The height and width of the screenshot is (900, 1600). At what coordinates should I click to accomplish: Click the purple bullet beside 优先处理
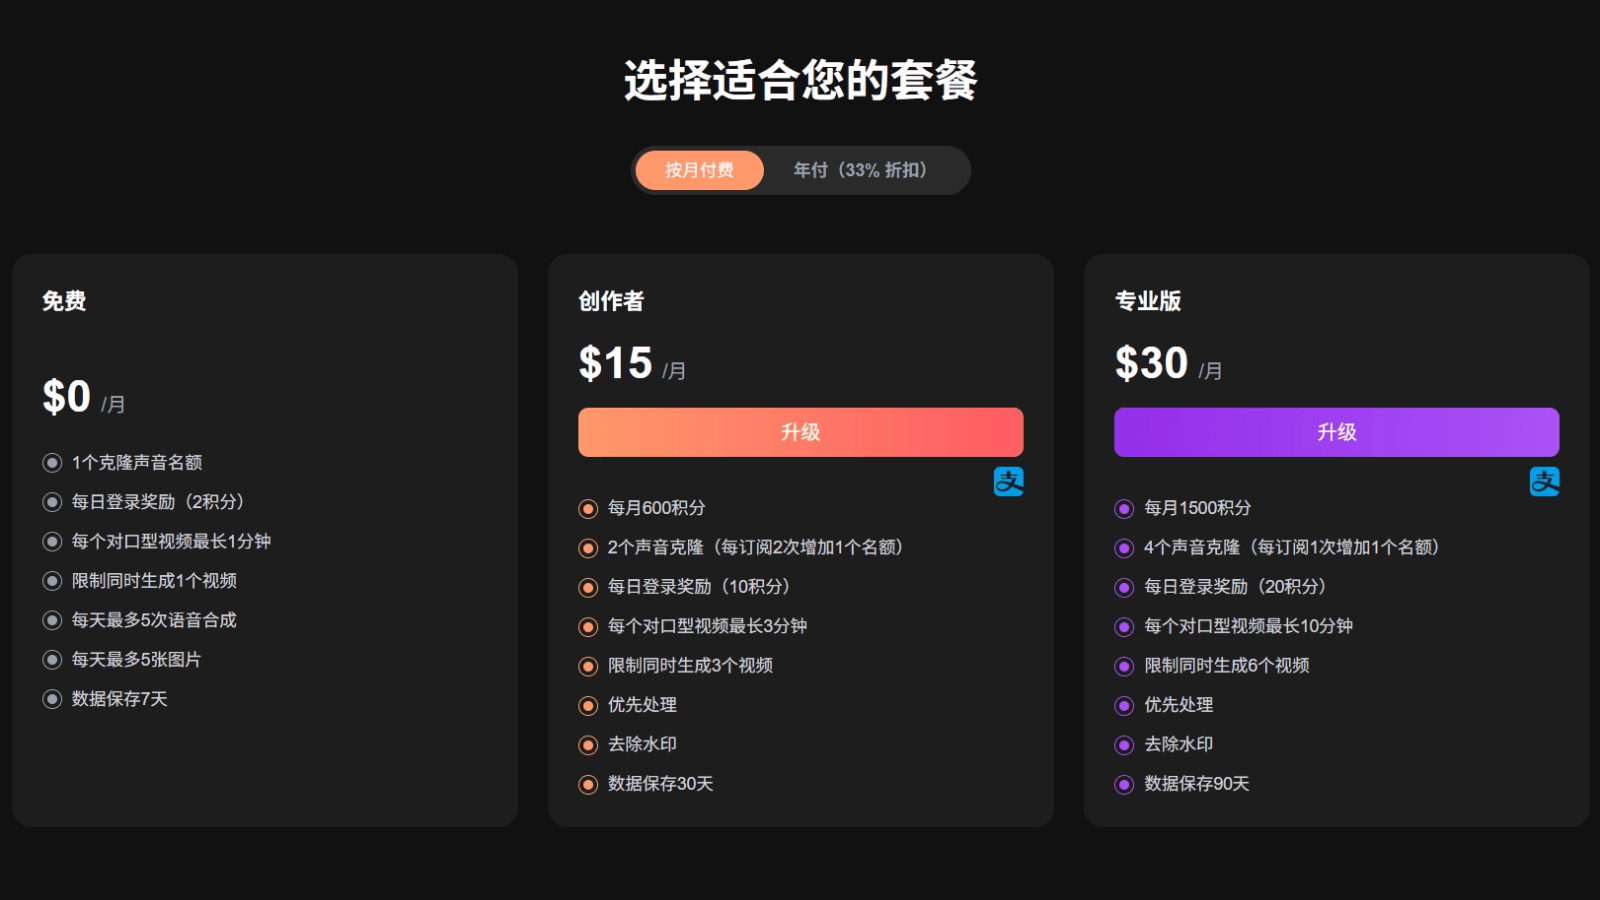[1124, 706]
